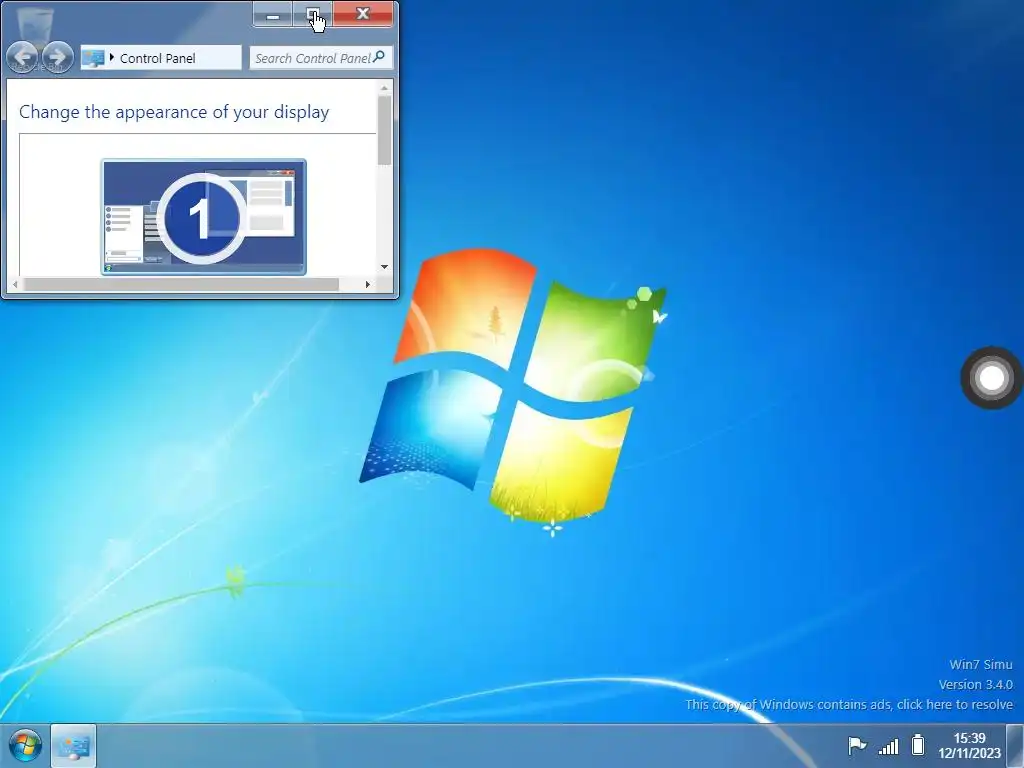Viewport: 1024px width, 768px height.
Task: Click the horizontal scrollbar right arrow
Action: coord(368,284)
